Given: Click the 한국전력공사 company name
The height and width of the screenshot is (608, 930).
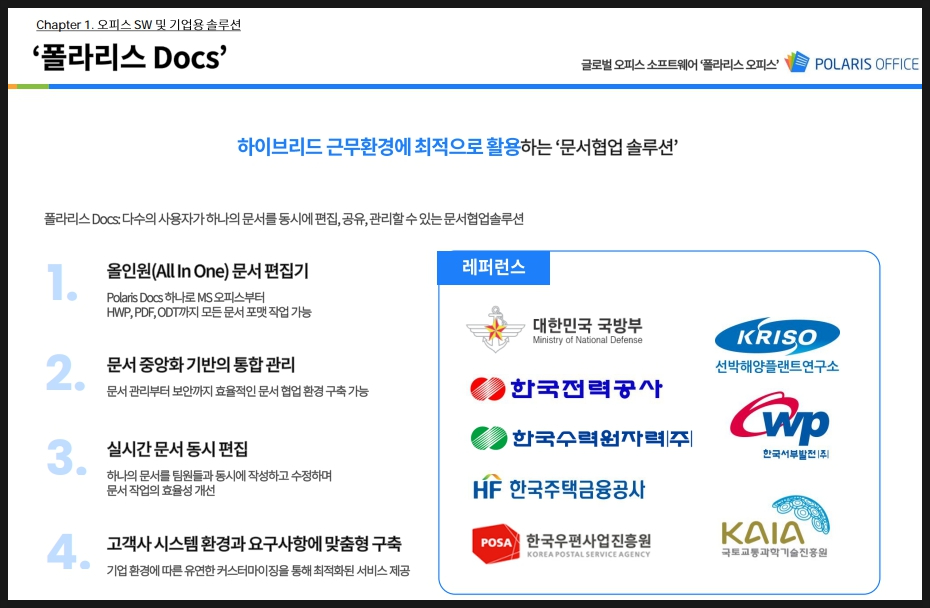Looking at the screenshot, I should [586, 389].
